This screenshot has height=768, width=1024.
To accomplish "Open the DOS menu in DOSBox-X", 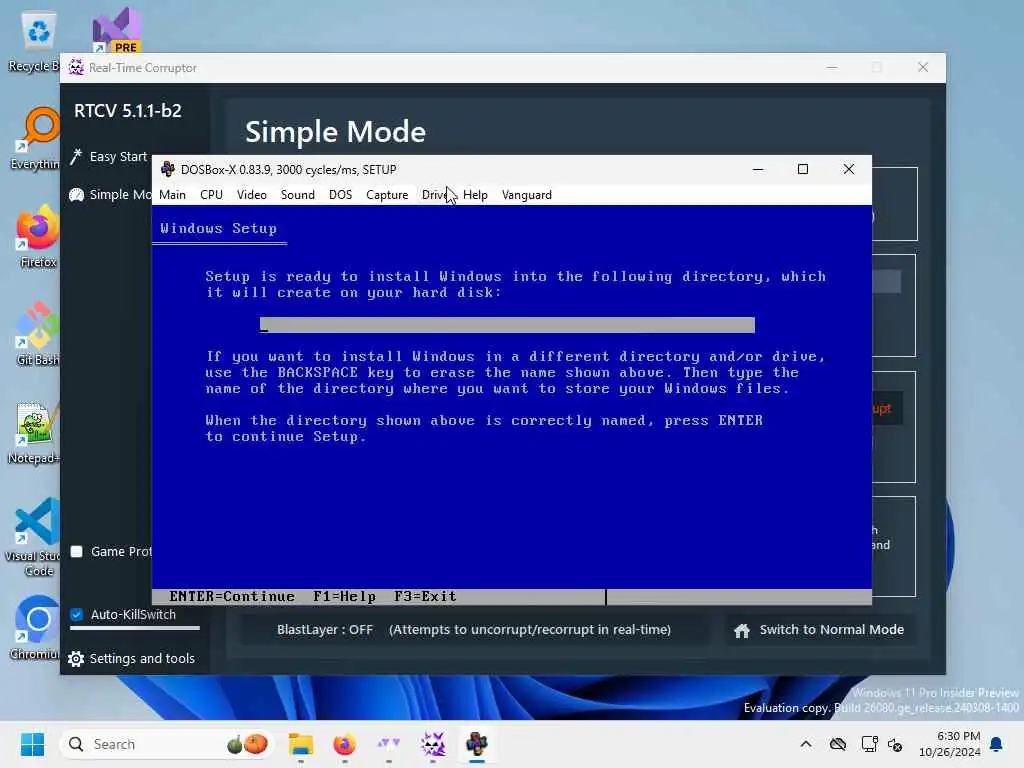I will tap(340, 195).
